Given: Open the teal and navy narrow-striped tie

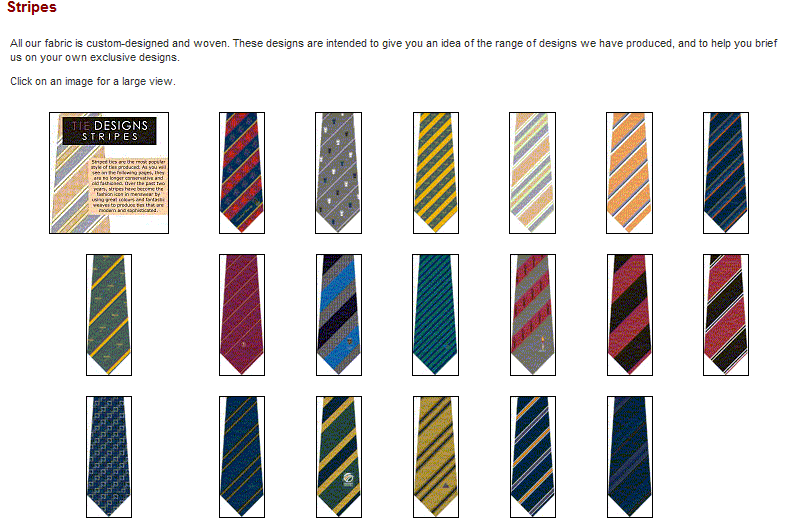Looking at the screenshot, I should pyautogui.click(x=435, y=315).
